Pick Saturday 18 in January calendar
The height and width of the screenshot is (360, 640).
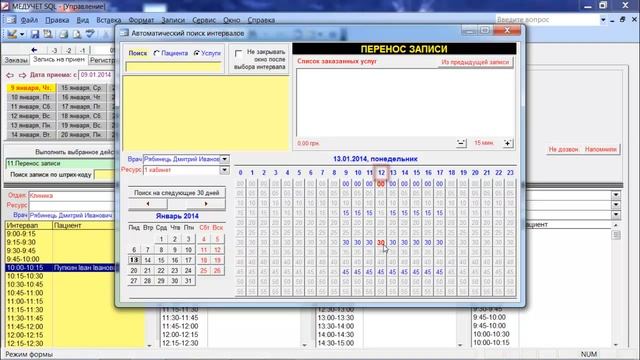pyautogui.click(x=204, y=260)
